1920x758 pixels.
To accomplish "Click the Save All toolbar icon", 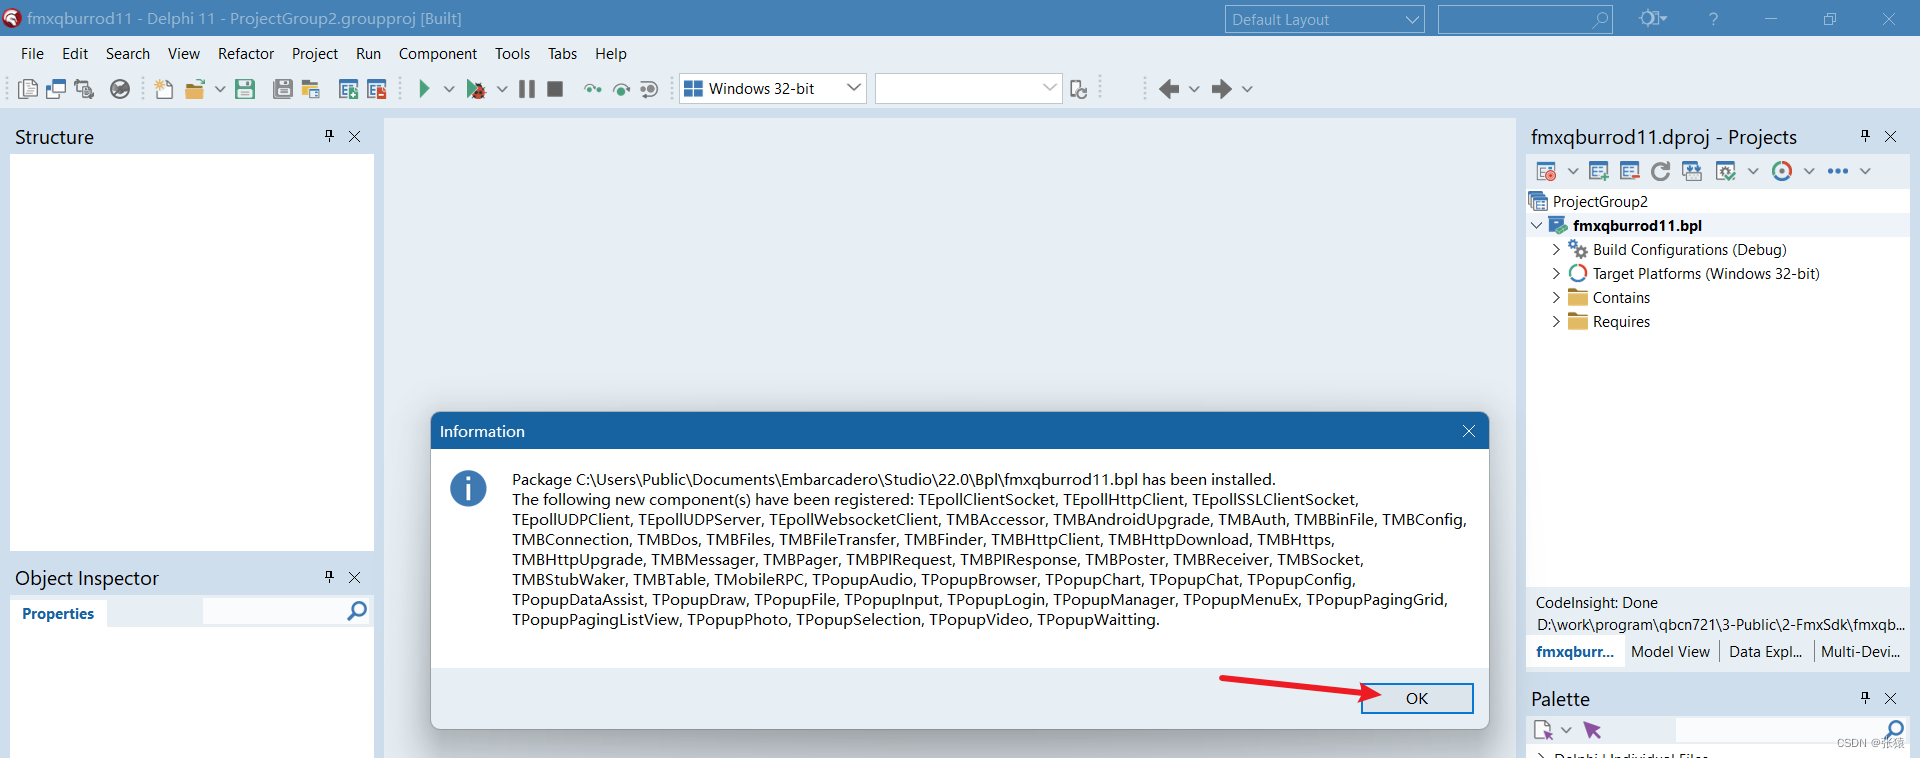I will point(283,89).
